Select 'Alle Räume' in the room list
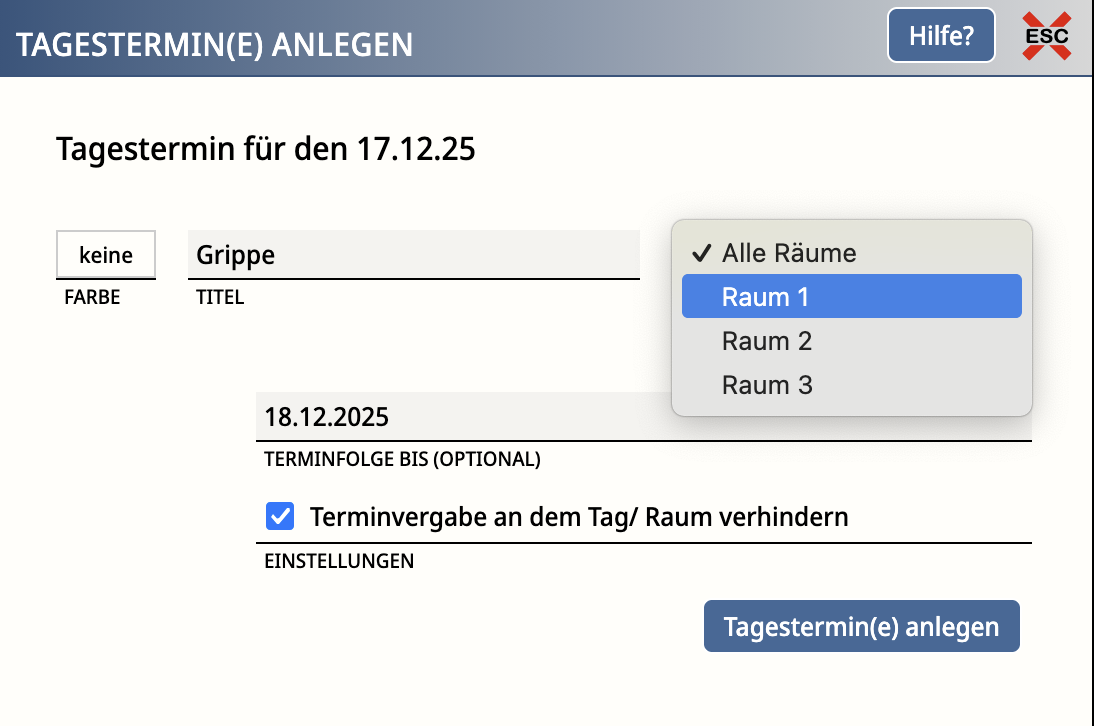 (x=788, y=253)
